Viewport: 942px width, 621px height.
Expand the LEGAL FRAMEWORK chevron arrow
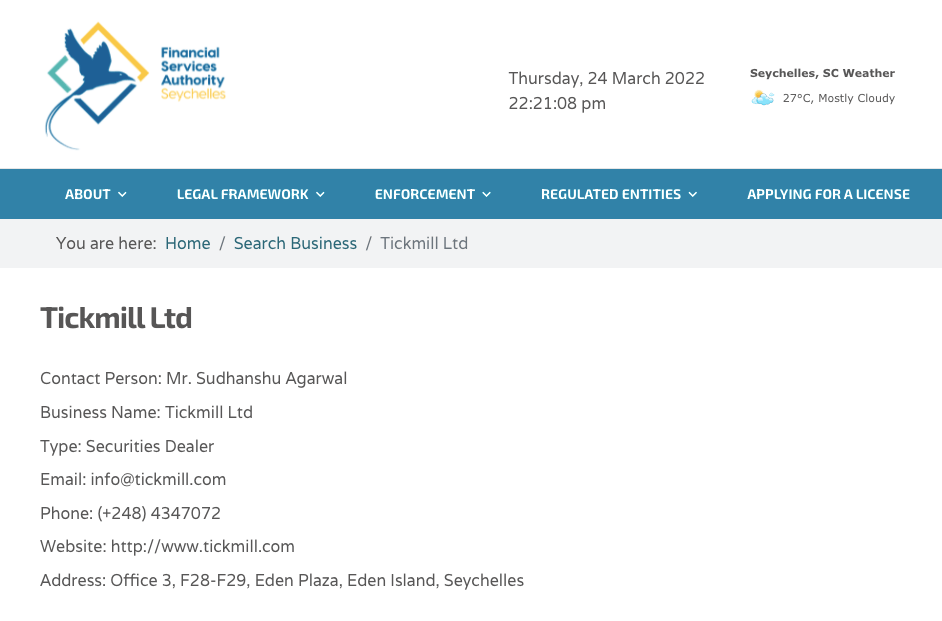point(320,195)
